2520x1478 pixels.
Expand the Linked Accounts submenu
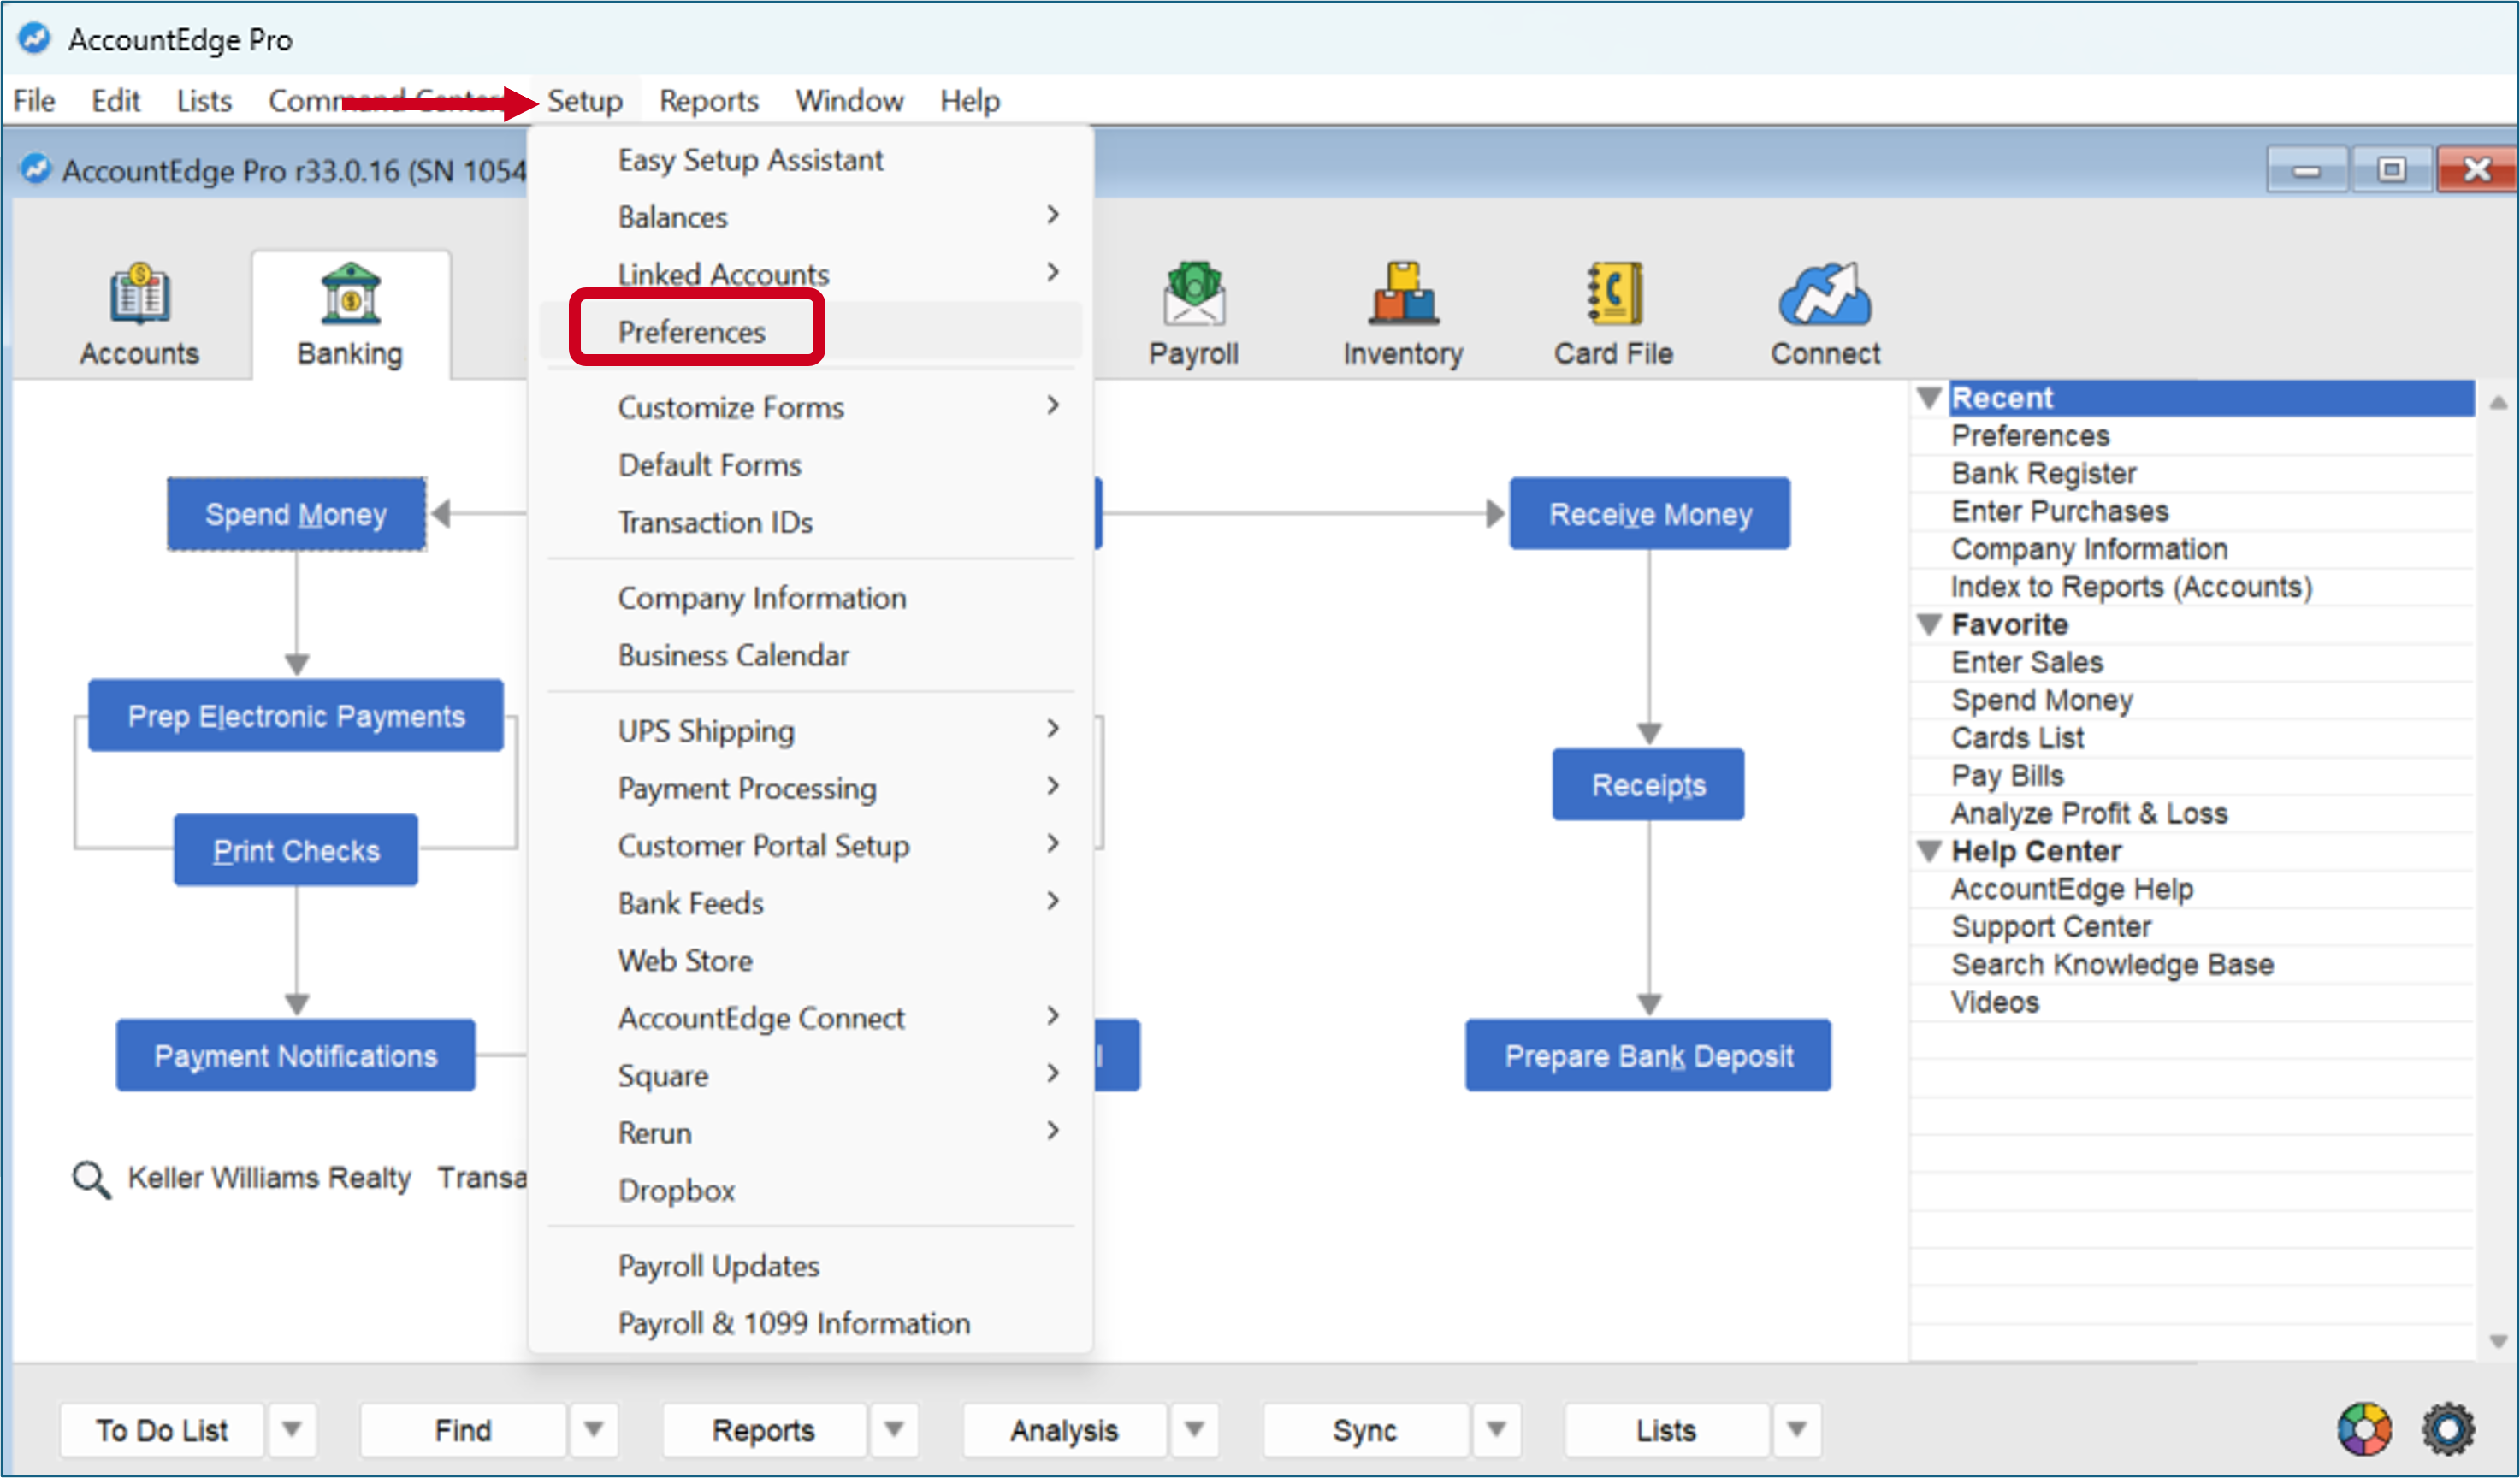[x=810, y=274]
